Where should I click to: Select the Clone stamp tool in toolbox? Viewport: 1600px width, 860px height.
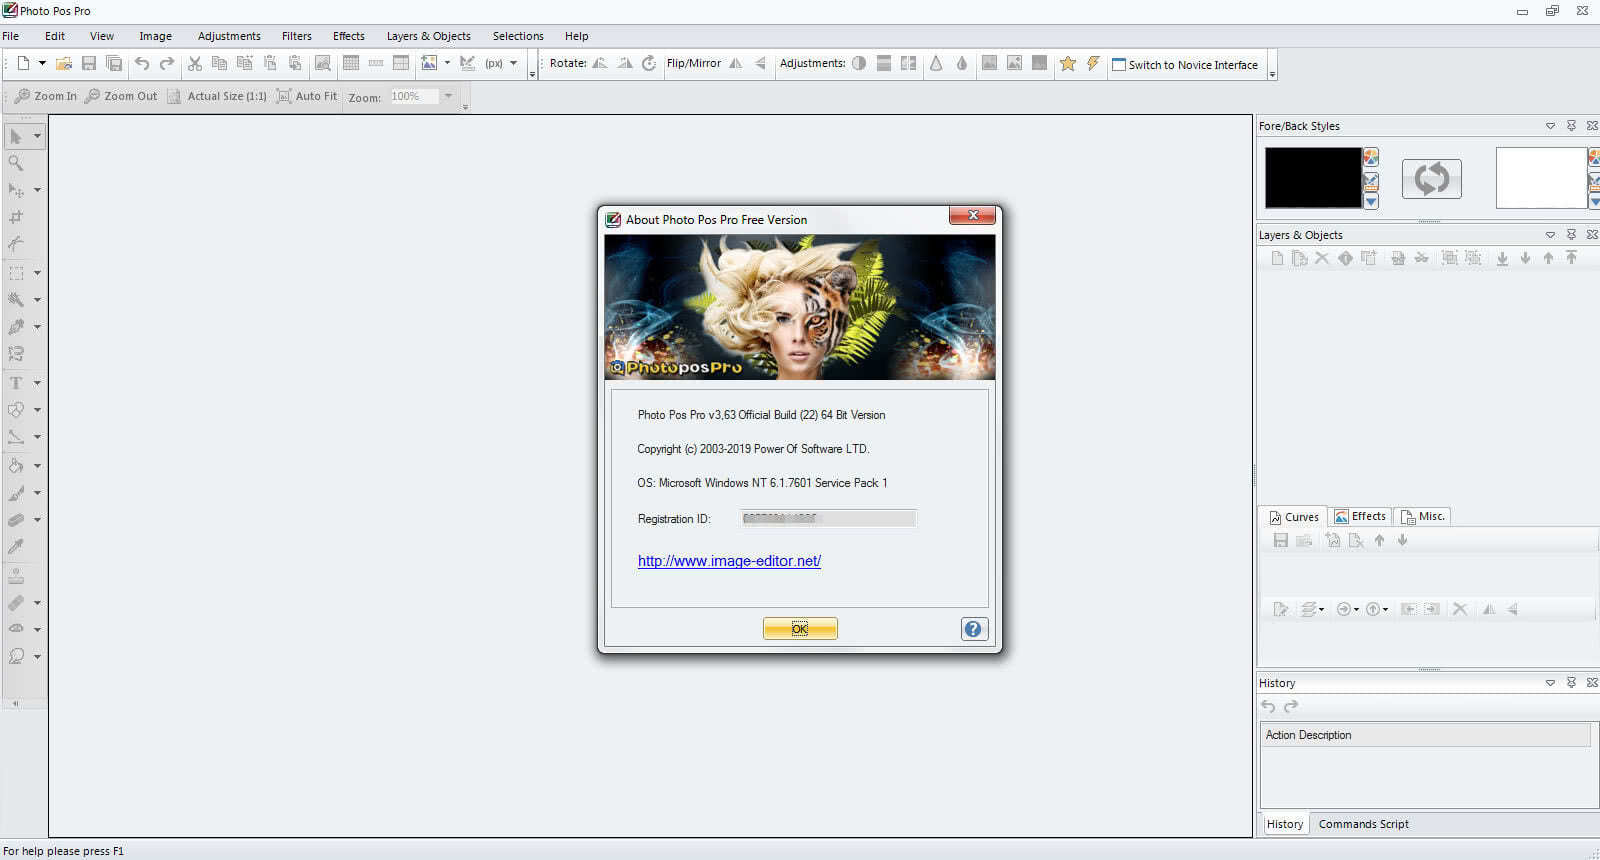click(16, 576)
